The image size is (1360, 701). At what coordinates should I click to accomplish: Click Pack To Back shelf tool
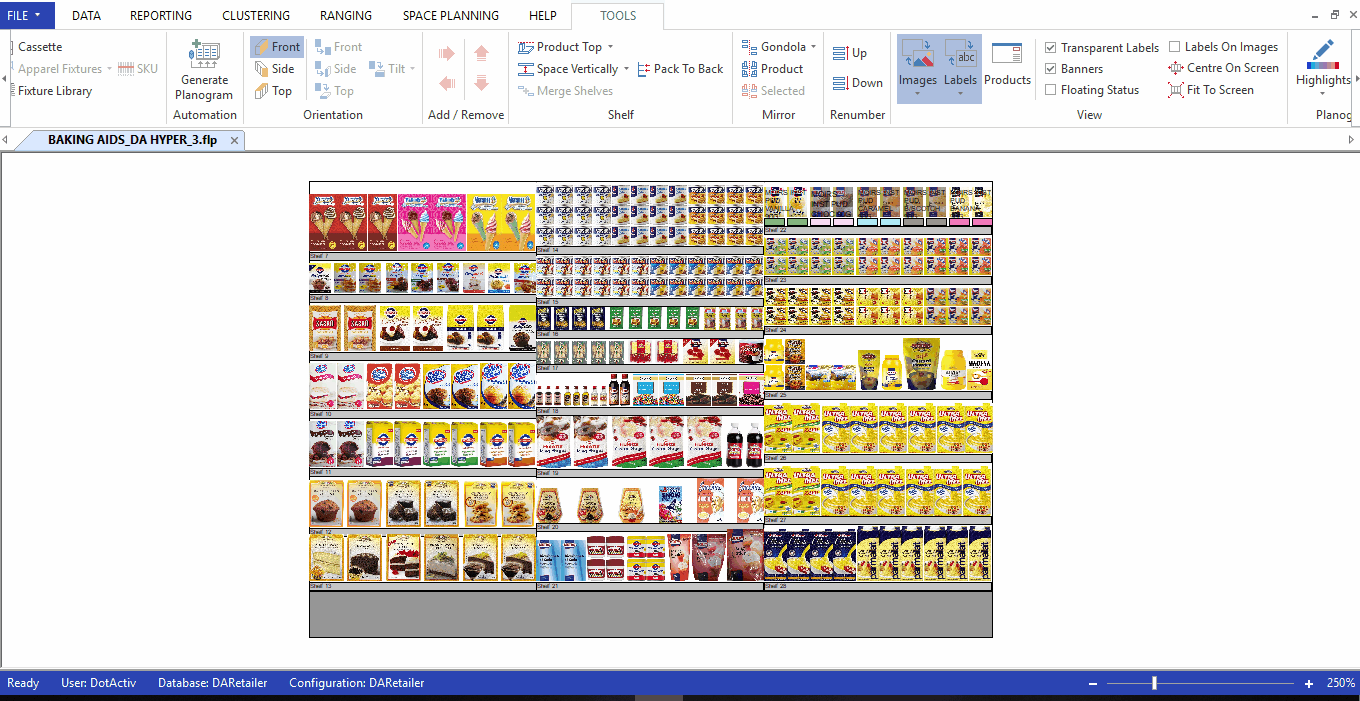tap(680, 69)
